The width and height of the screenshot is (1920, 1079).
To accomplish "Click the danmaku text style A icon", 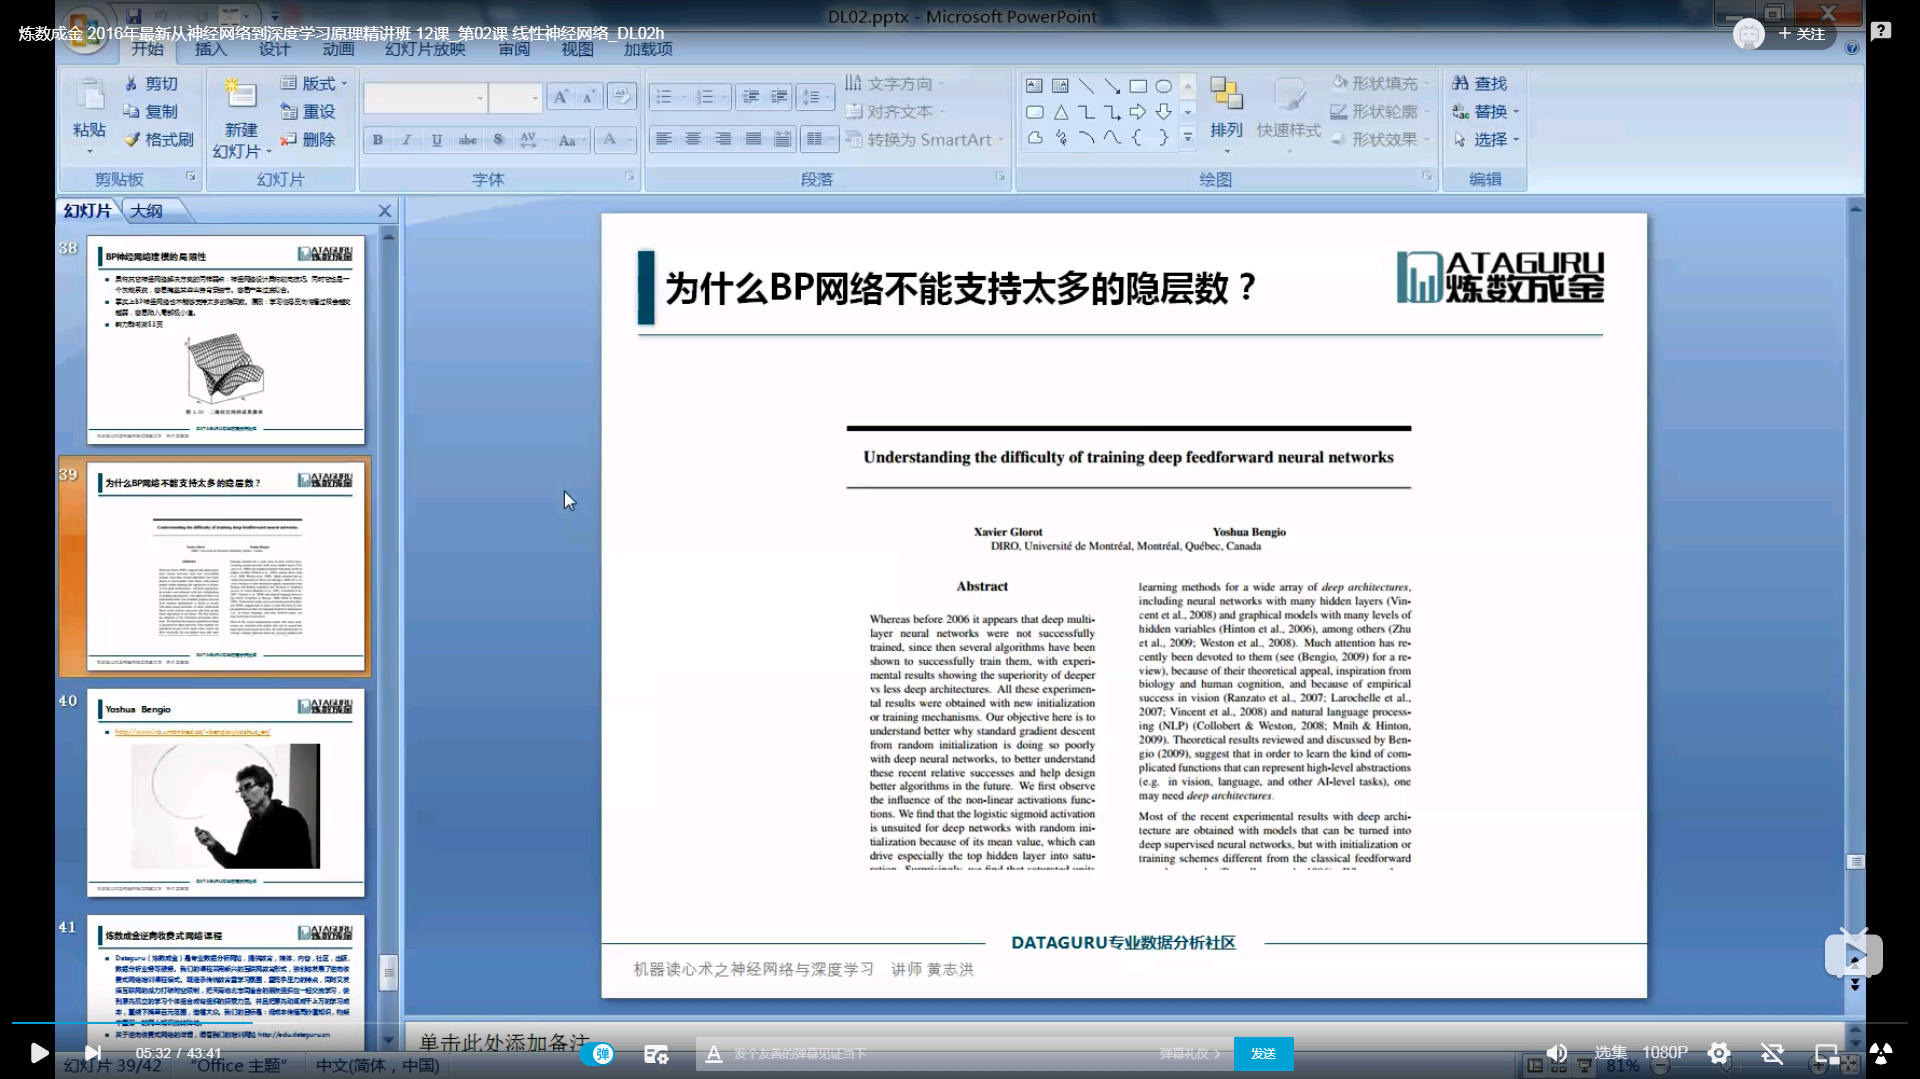I will pyautogui.click(x=714, y=1054).
